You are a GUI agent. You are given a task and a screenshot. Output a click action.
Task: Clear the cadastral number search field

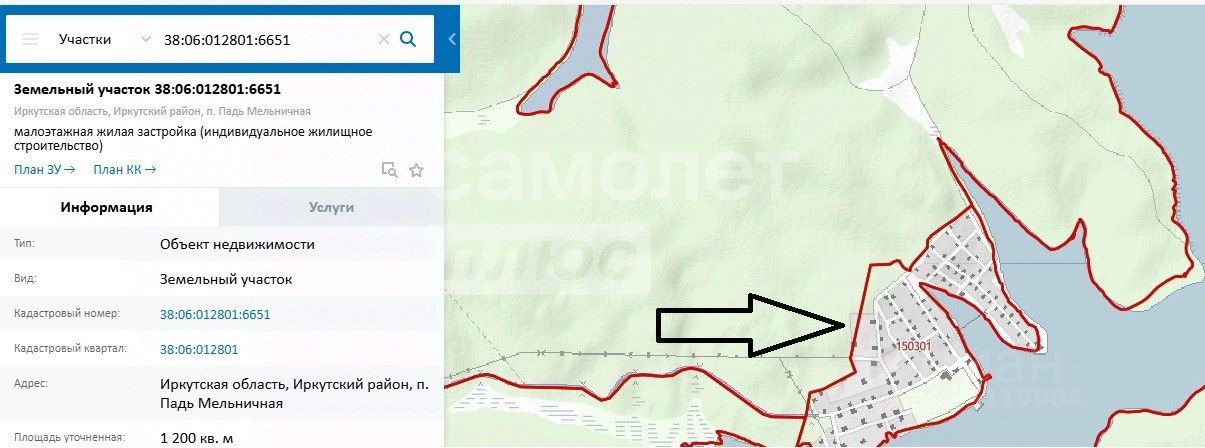(384, 40)
